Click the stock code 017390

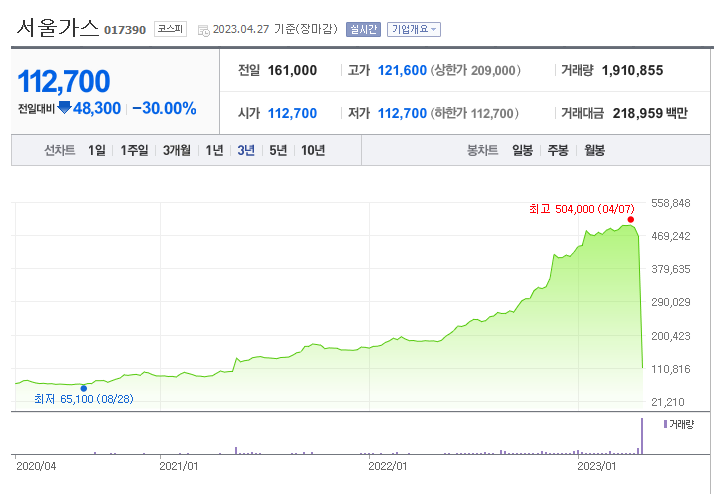tap(125, 31)
